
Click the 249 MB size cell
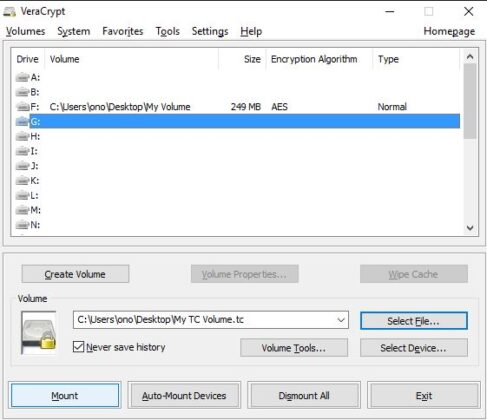click(x=246, y=107)
